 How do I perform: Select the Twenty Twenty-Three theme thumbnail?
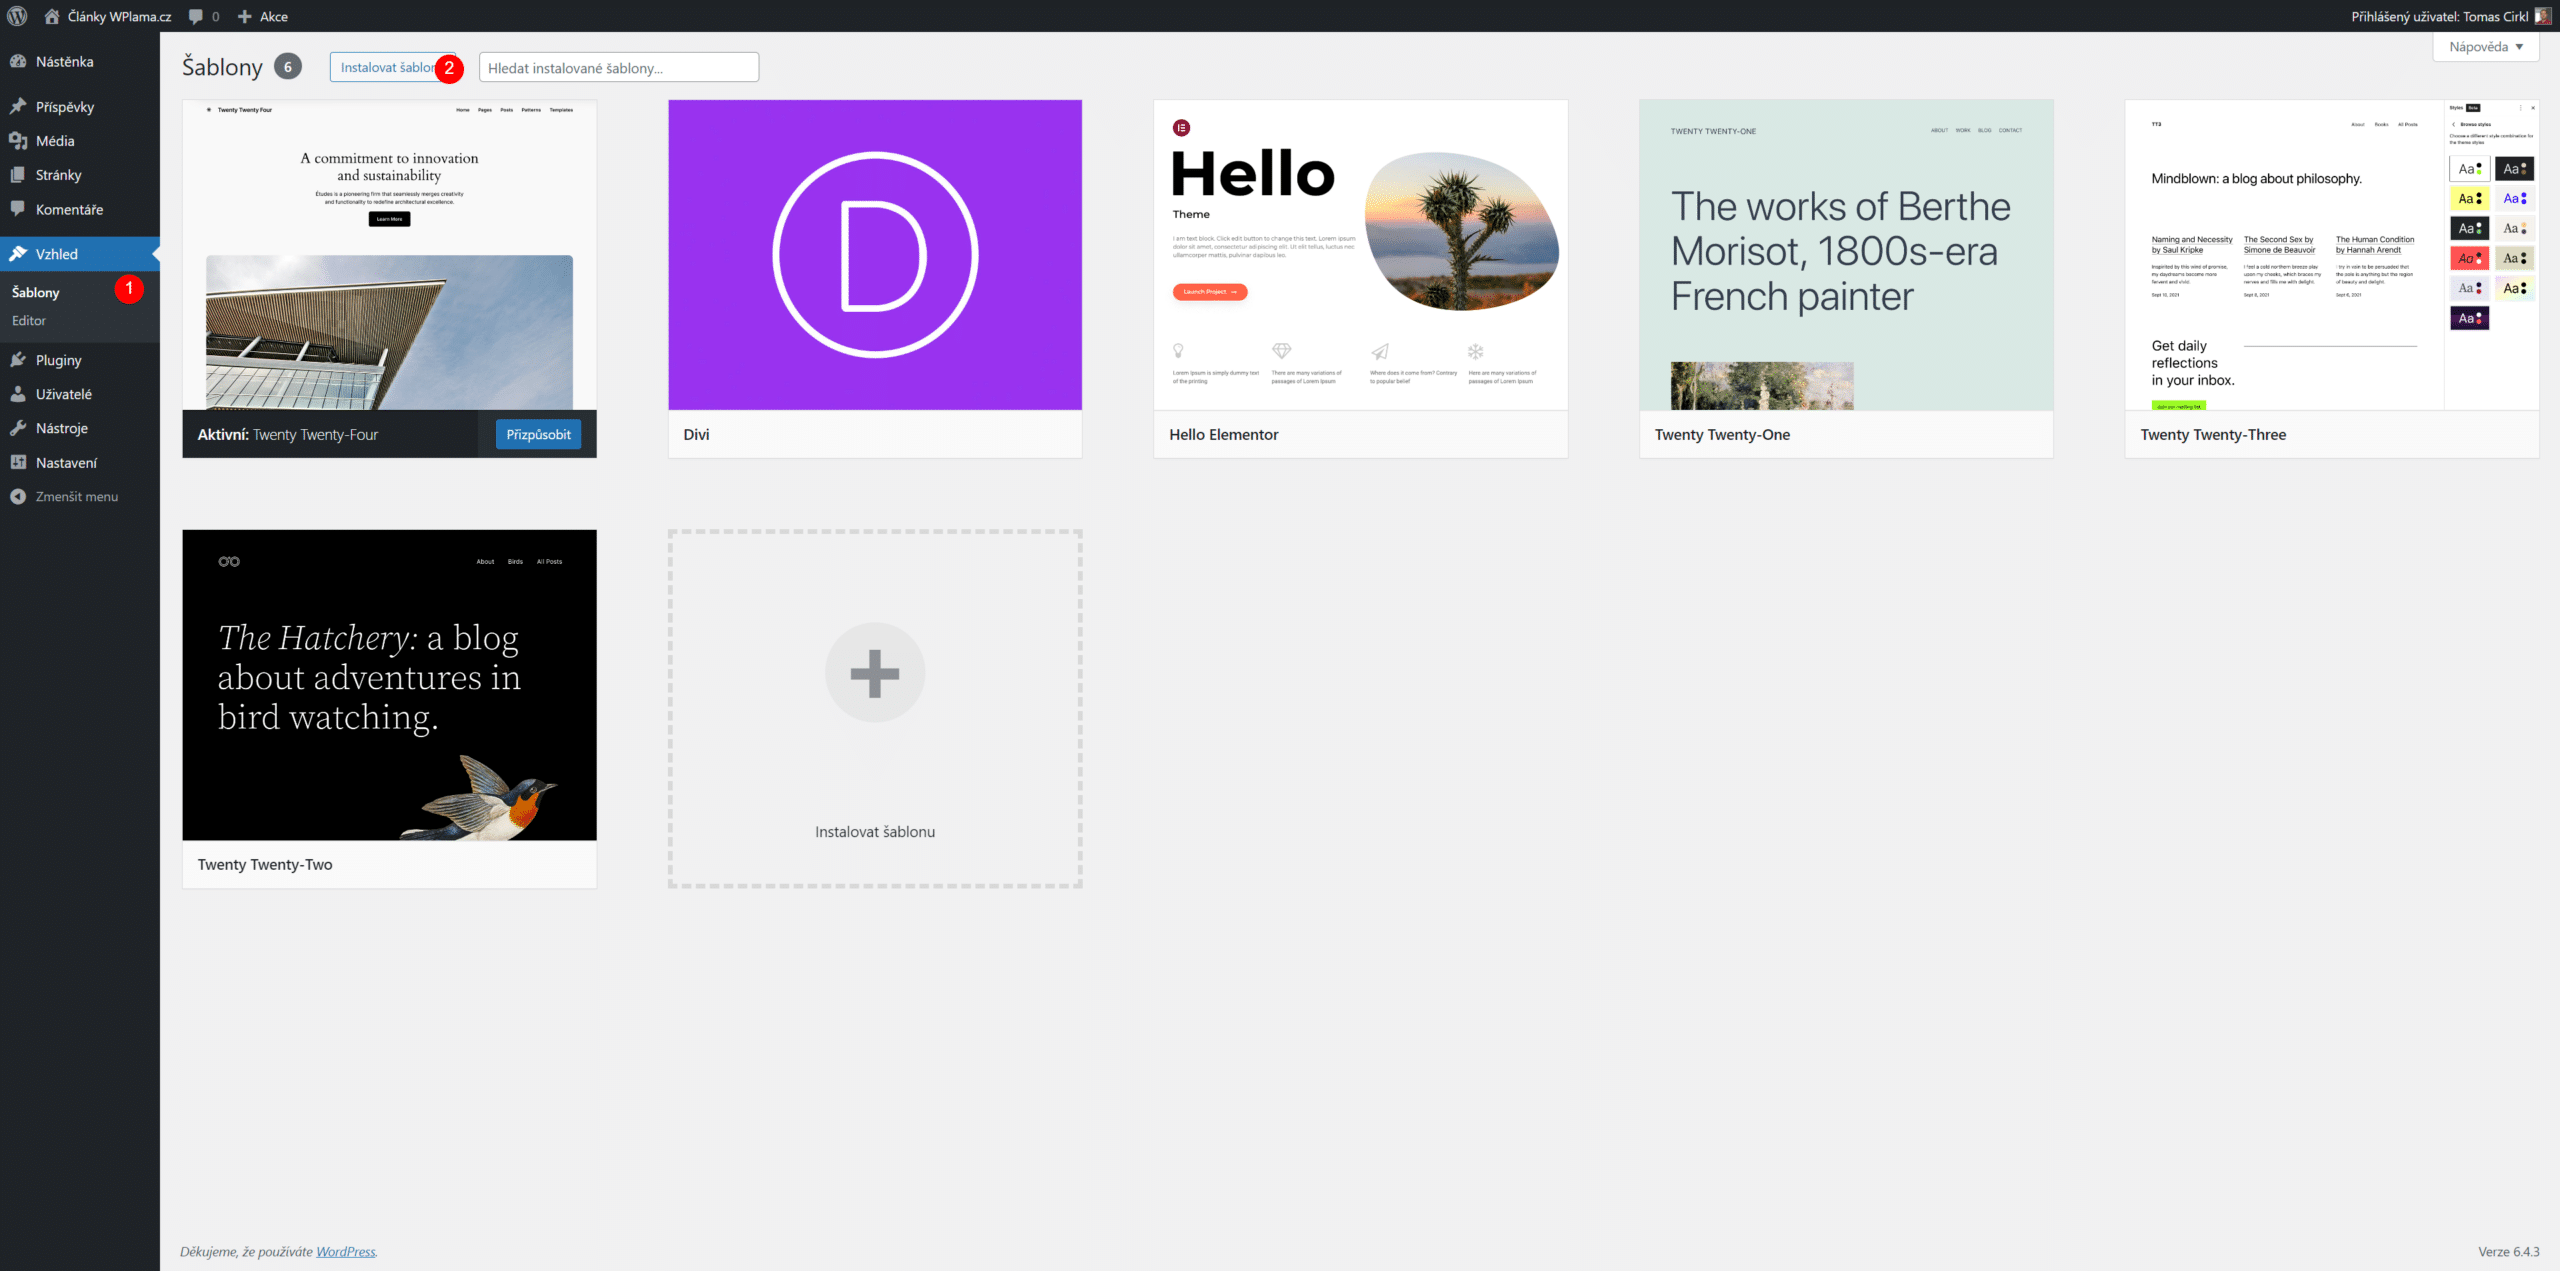[2332, 254]
